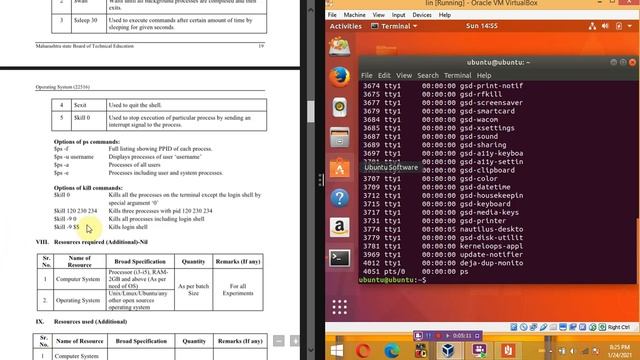Open the red PDF reader taskbar icon
This screenshot has width=640, height=360.
point(508,350)
